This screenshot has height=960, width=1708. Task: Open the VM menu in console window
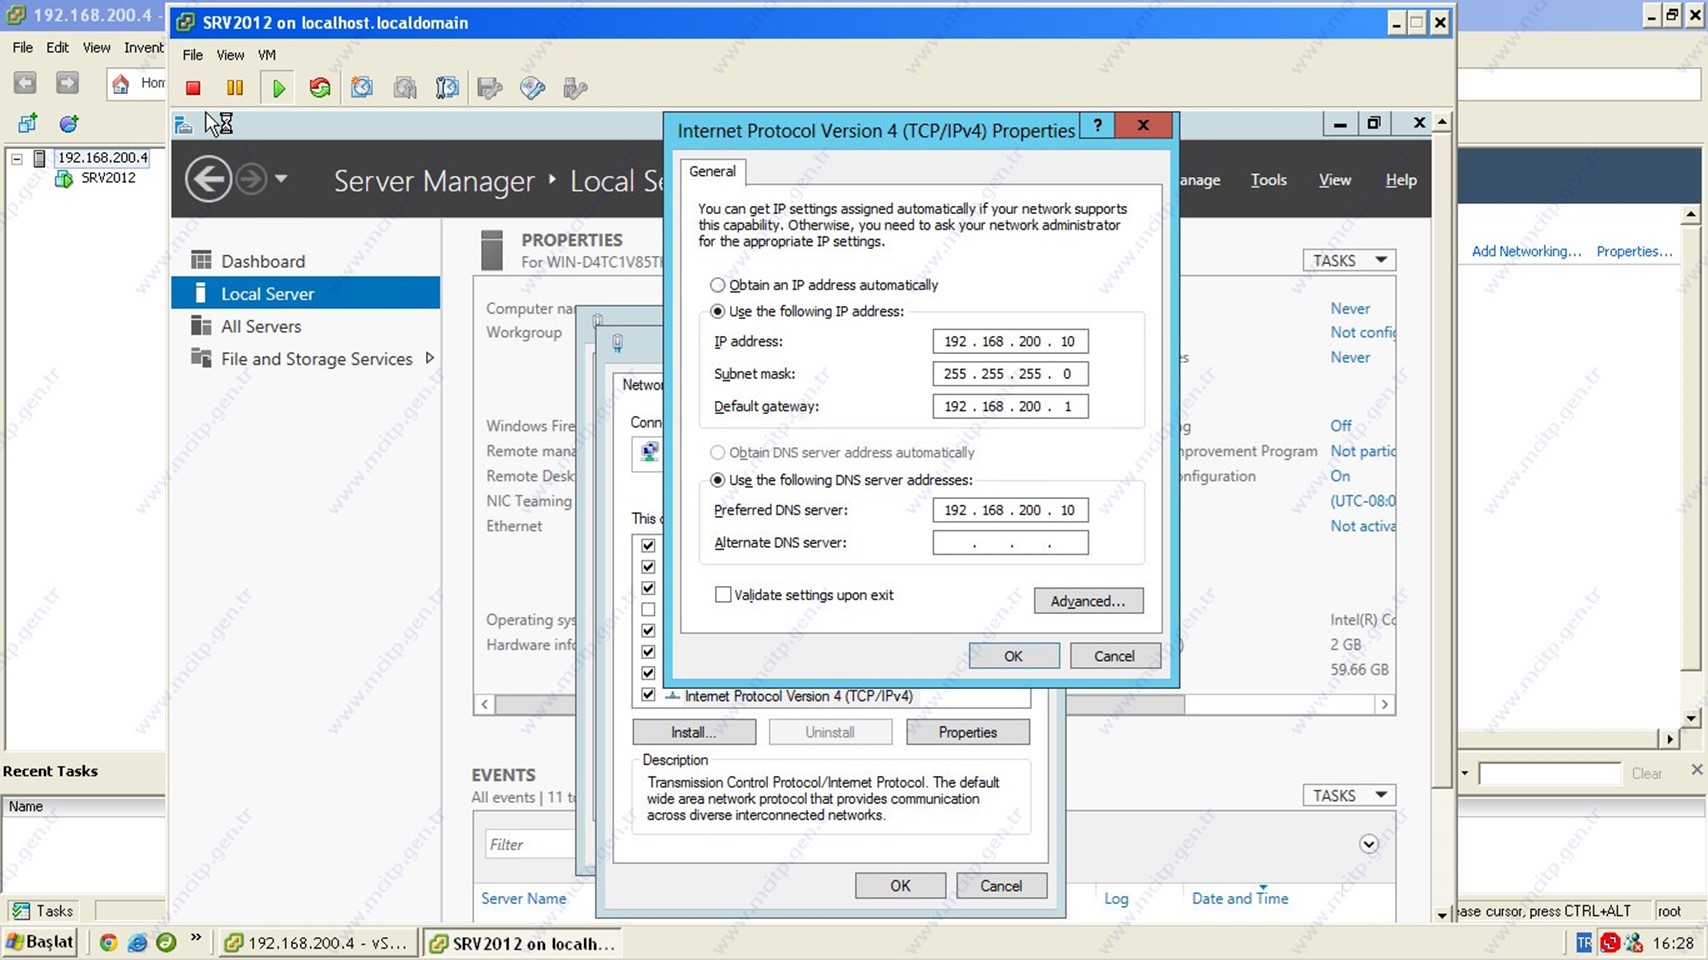pyautogui.click(x=266, y=55)
